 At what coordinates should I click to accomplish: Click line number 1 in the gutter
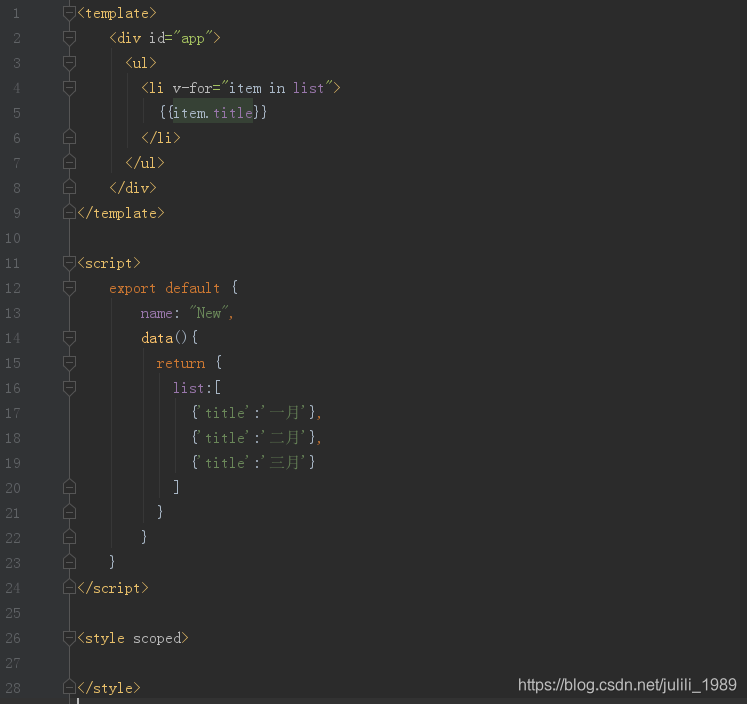click(16, 13)
